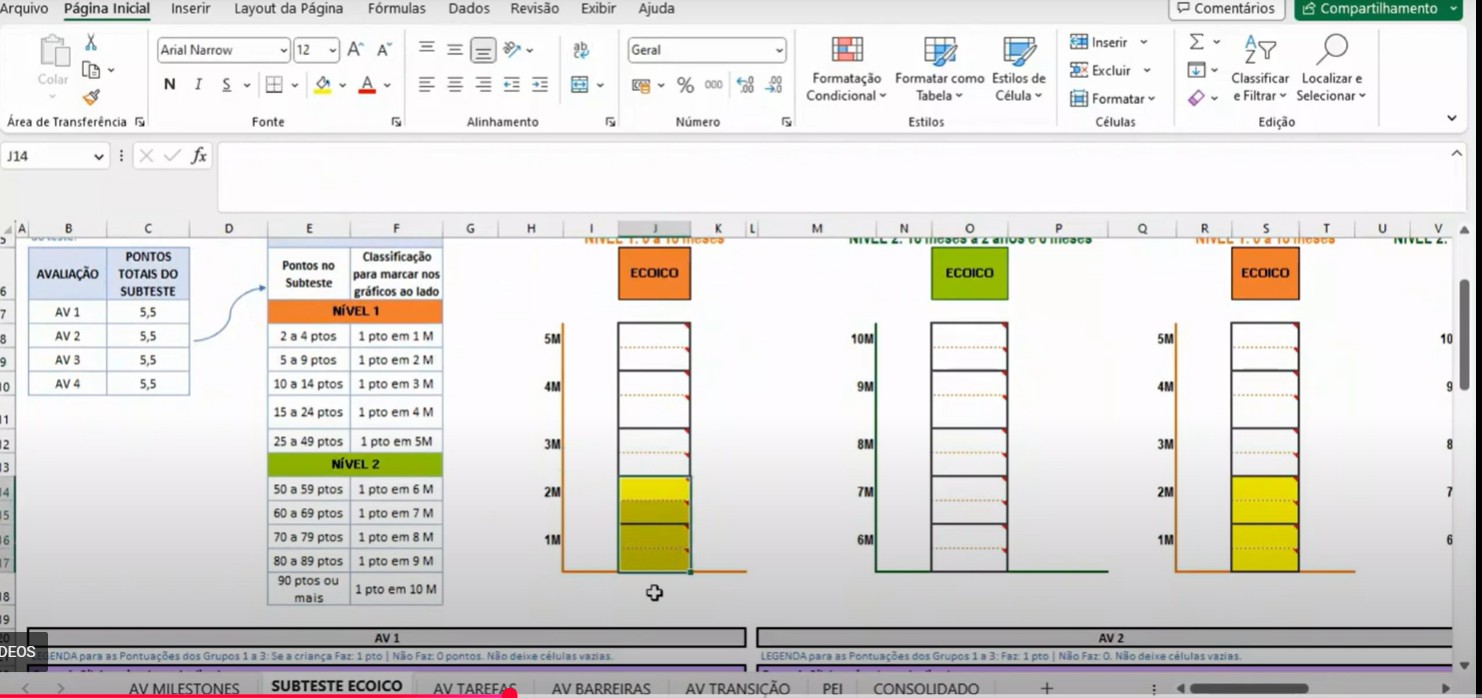Click the Comentários button
This screenshot has width=1482, height=698.
(1226, 9)
